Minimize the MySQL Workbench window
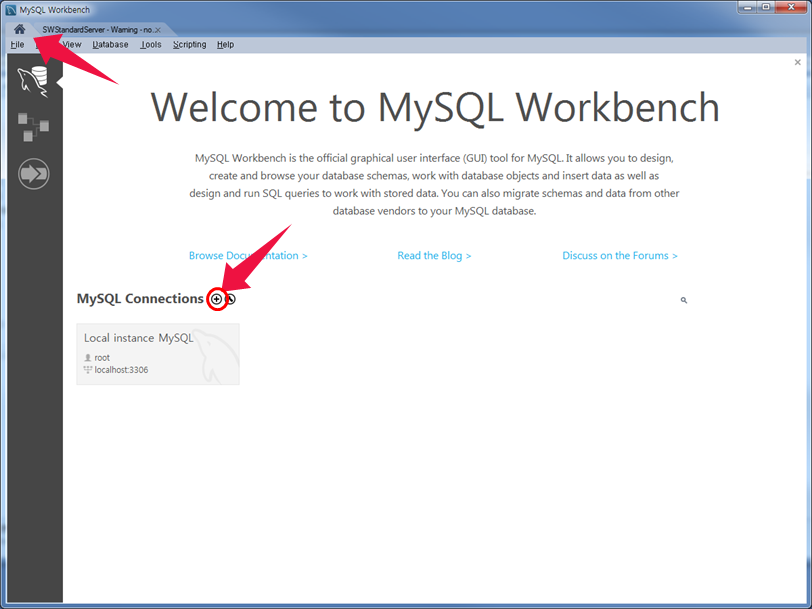812x609 pixels. pyautogui.click(x=747, y=7)
